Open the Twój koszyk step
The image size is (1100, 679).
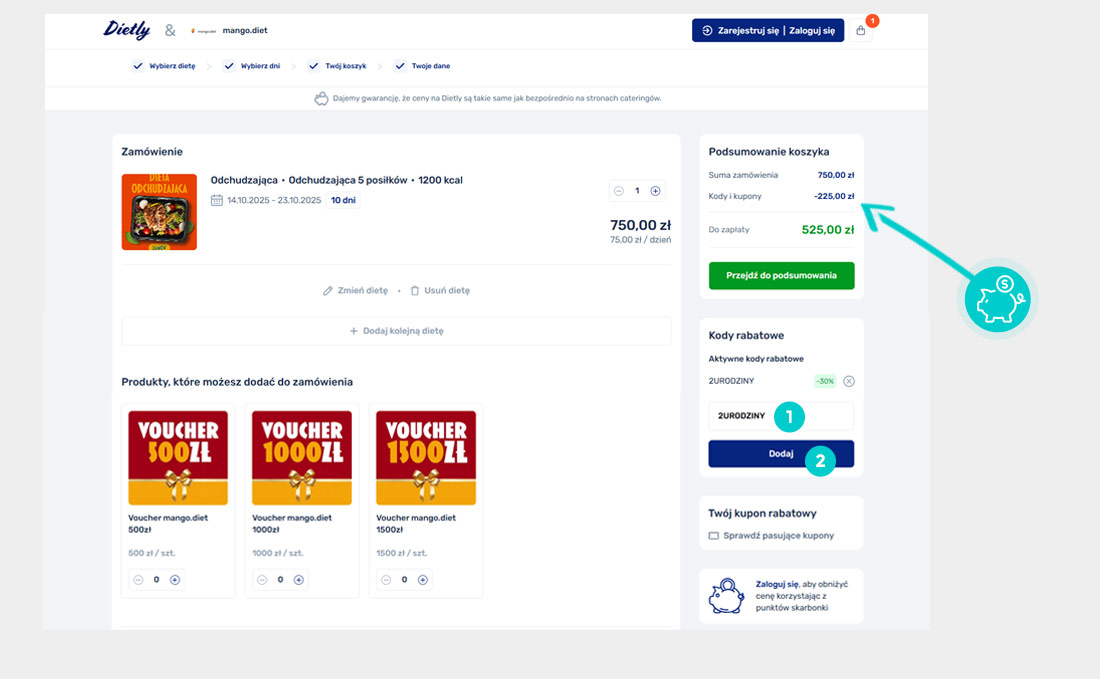(x=337, y=66)
